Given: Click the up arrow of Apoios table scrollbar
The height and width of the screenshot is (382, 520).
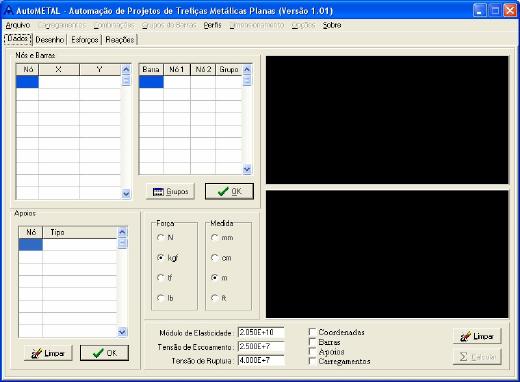Looking at the screenshot, I should coord(123,232).
